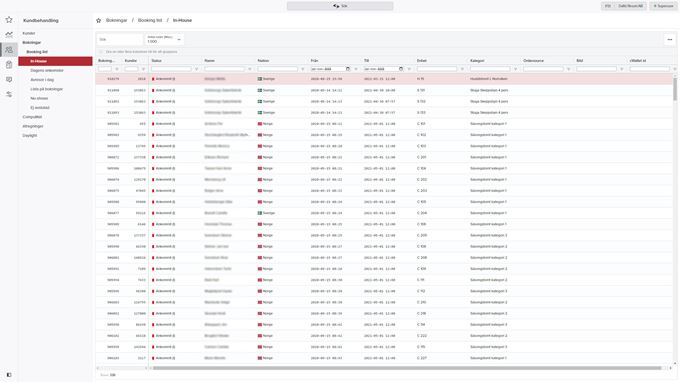Open No shows in the side menu
680x382 pixels.
[x=39, y=98]
